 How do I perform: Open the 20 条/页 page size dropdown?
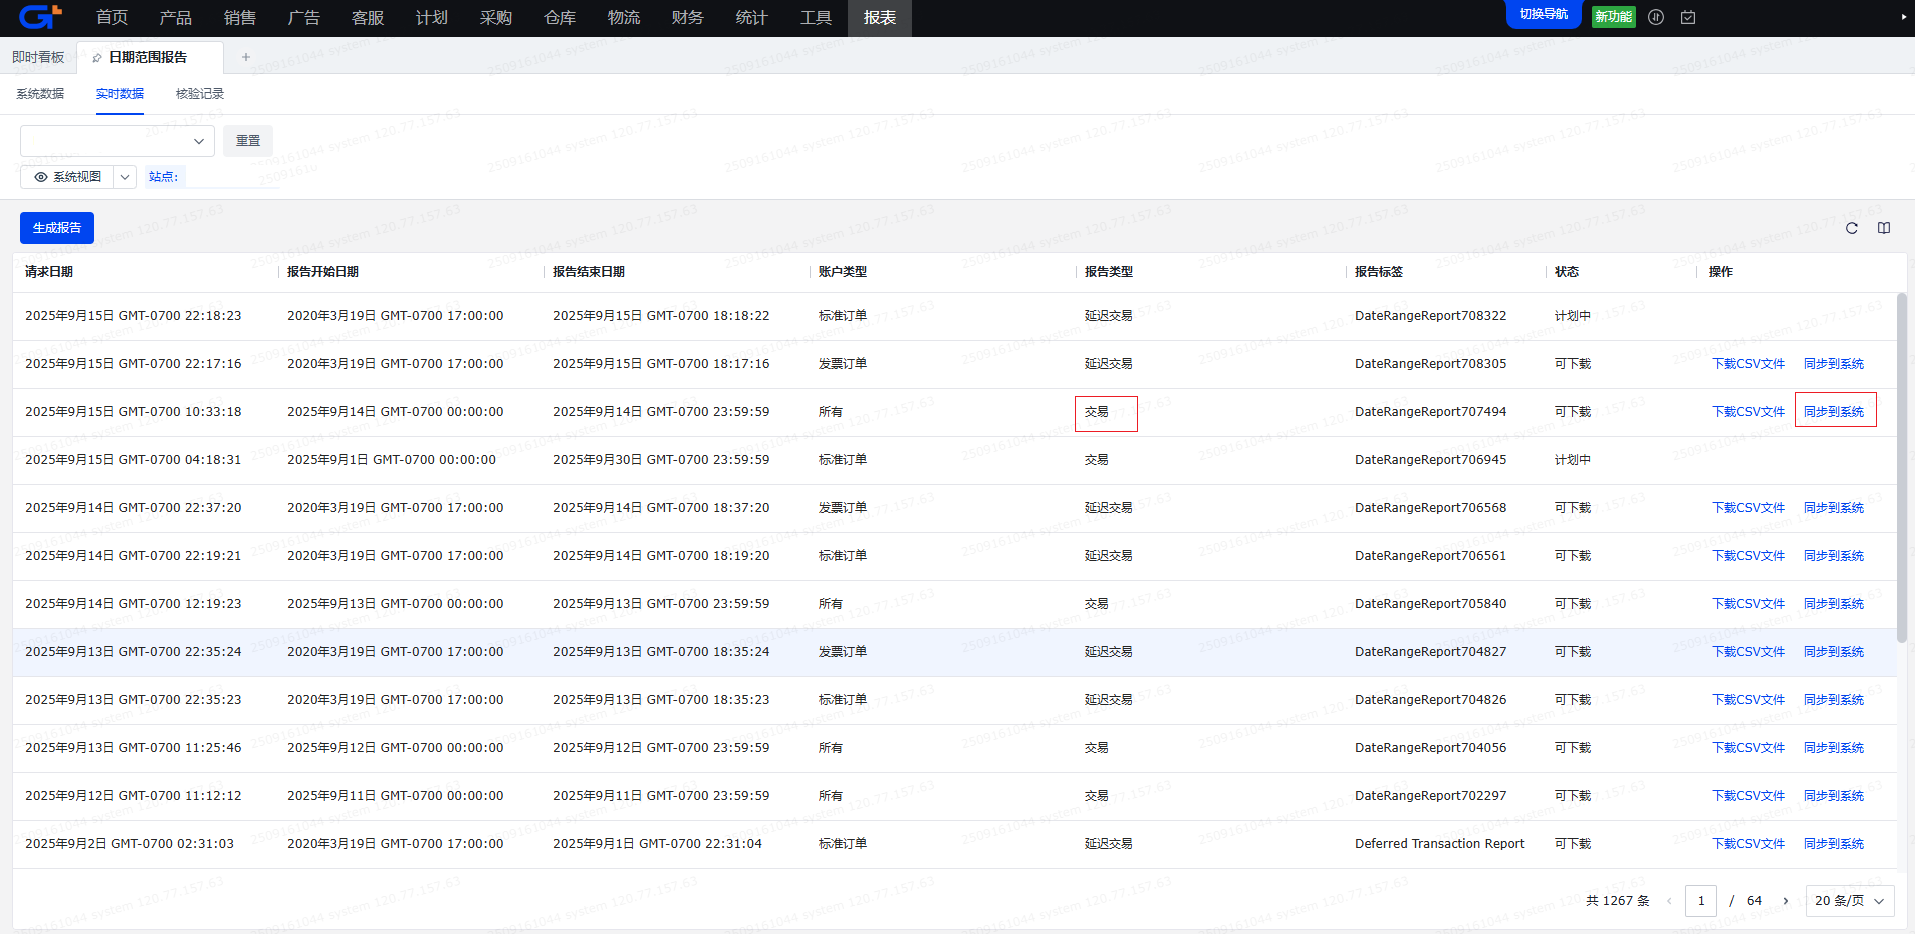1849,901
